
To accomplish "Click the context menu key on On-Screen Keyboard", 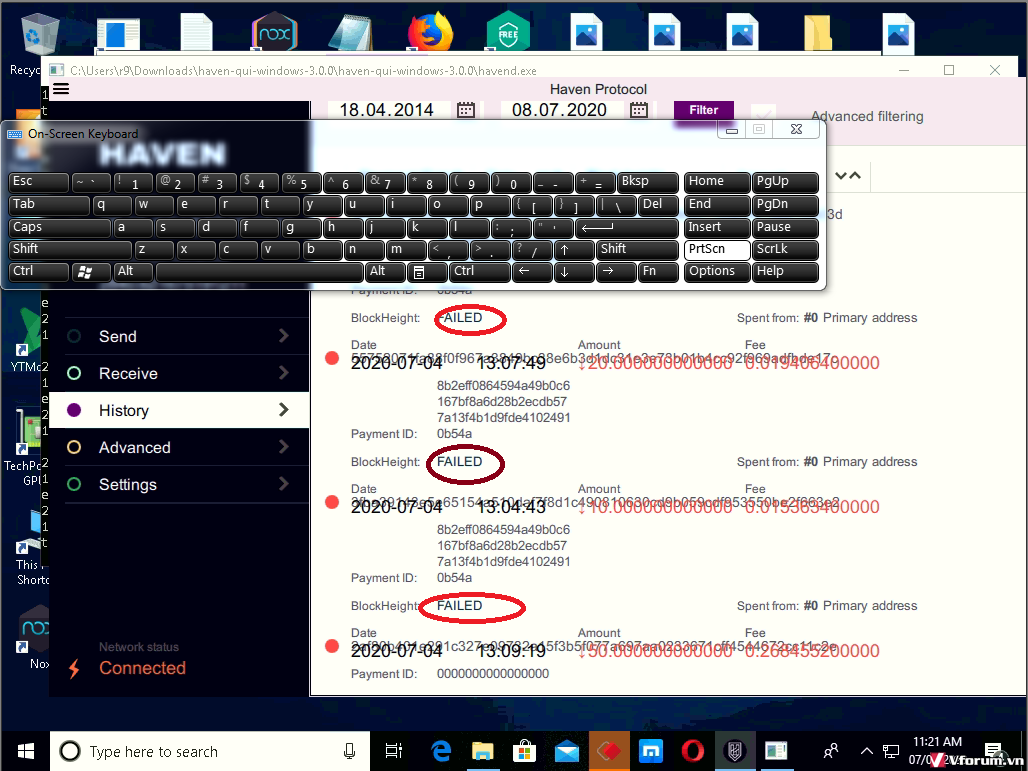I will (x=427, y=272).
